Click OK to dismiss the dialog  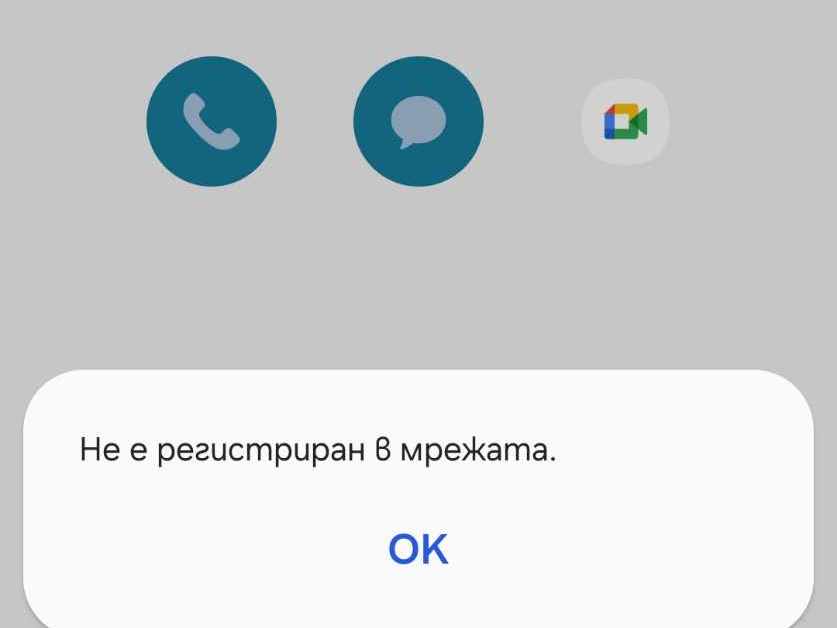click(x=418, y=548)
